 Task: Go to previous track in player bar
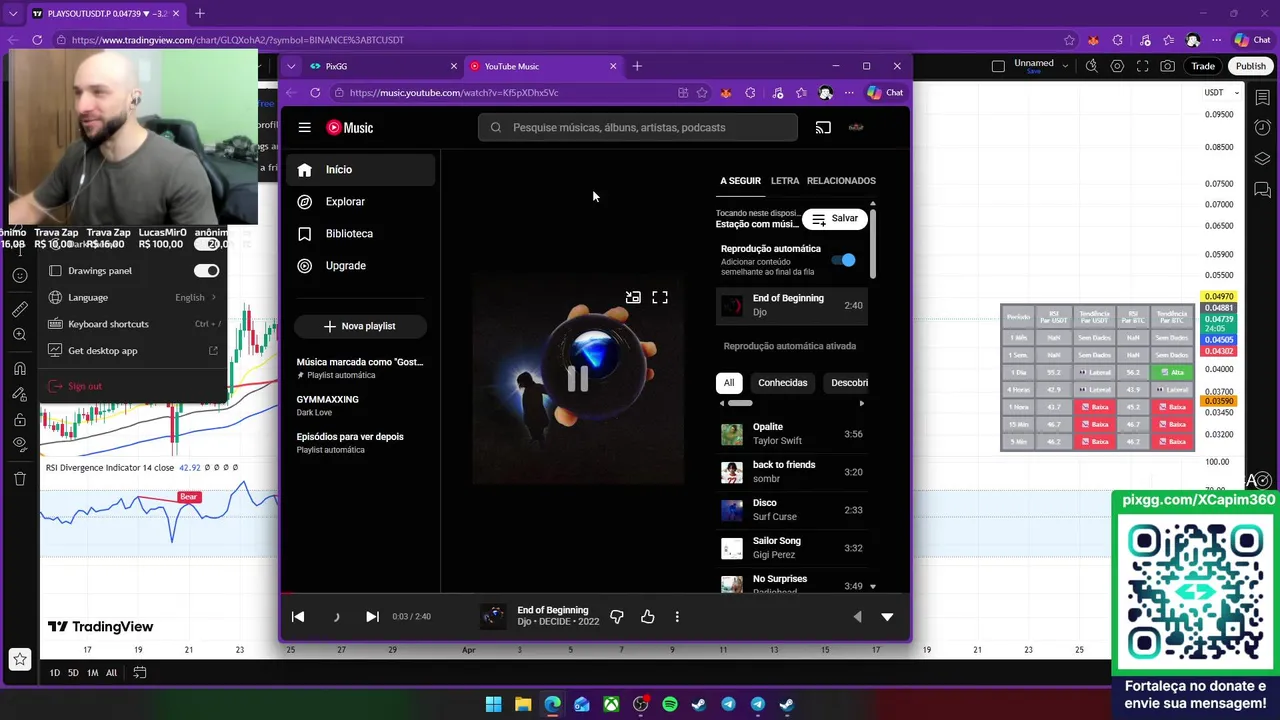pos(298,617)
